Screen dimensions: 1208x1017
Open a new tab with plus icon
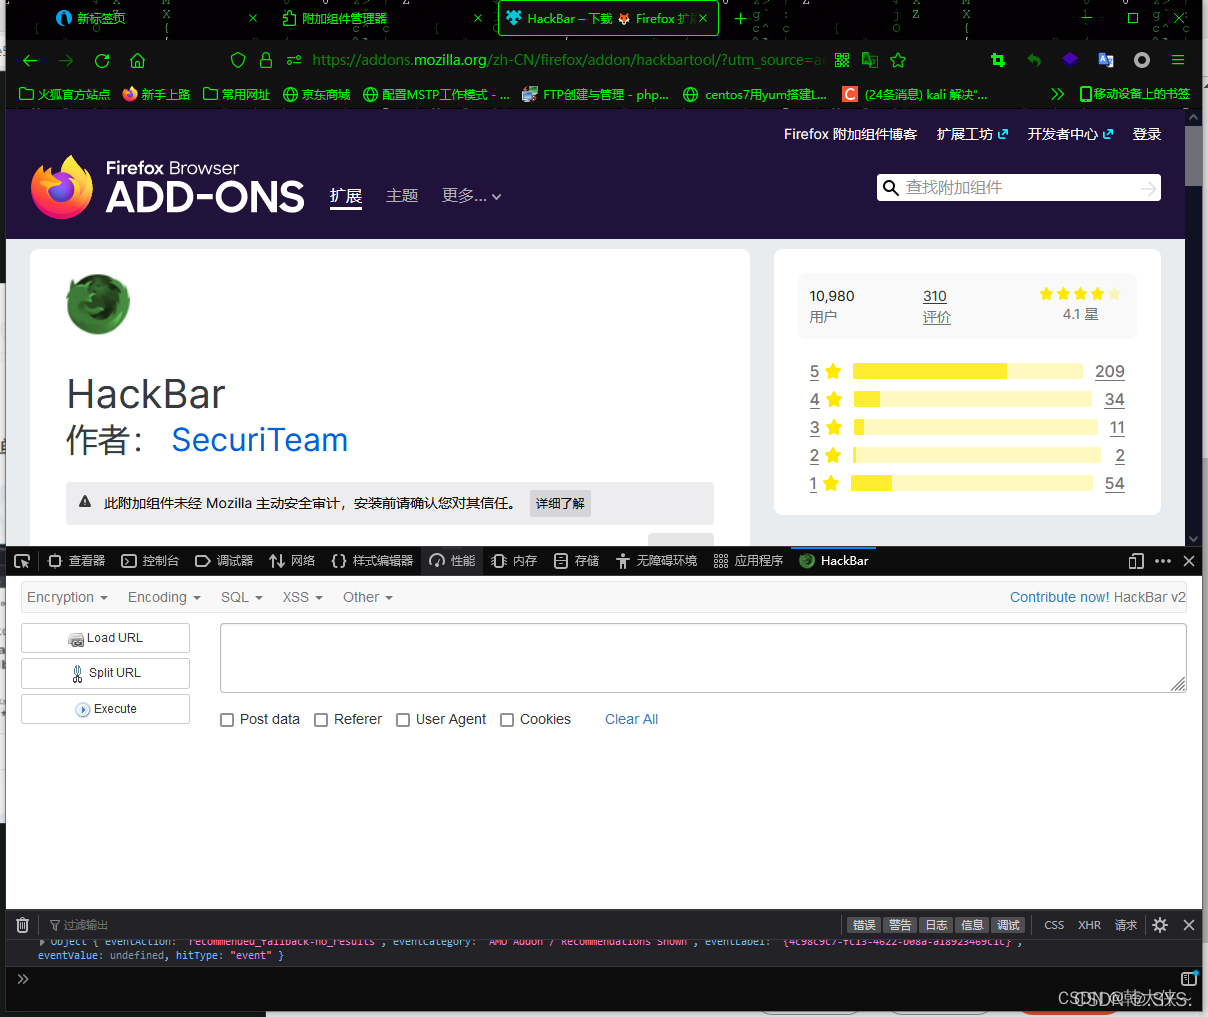(x=740, y=18)
